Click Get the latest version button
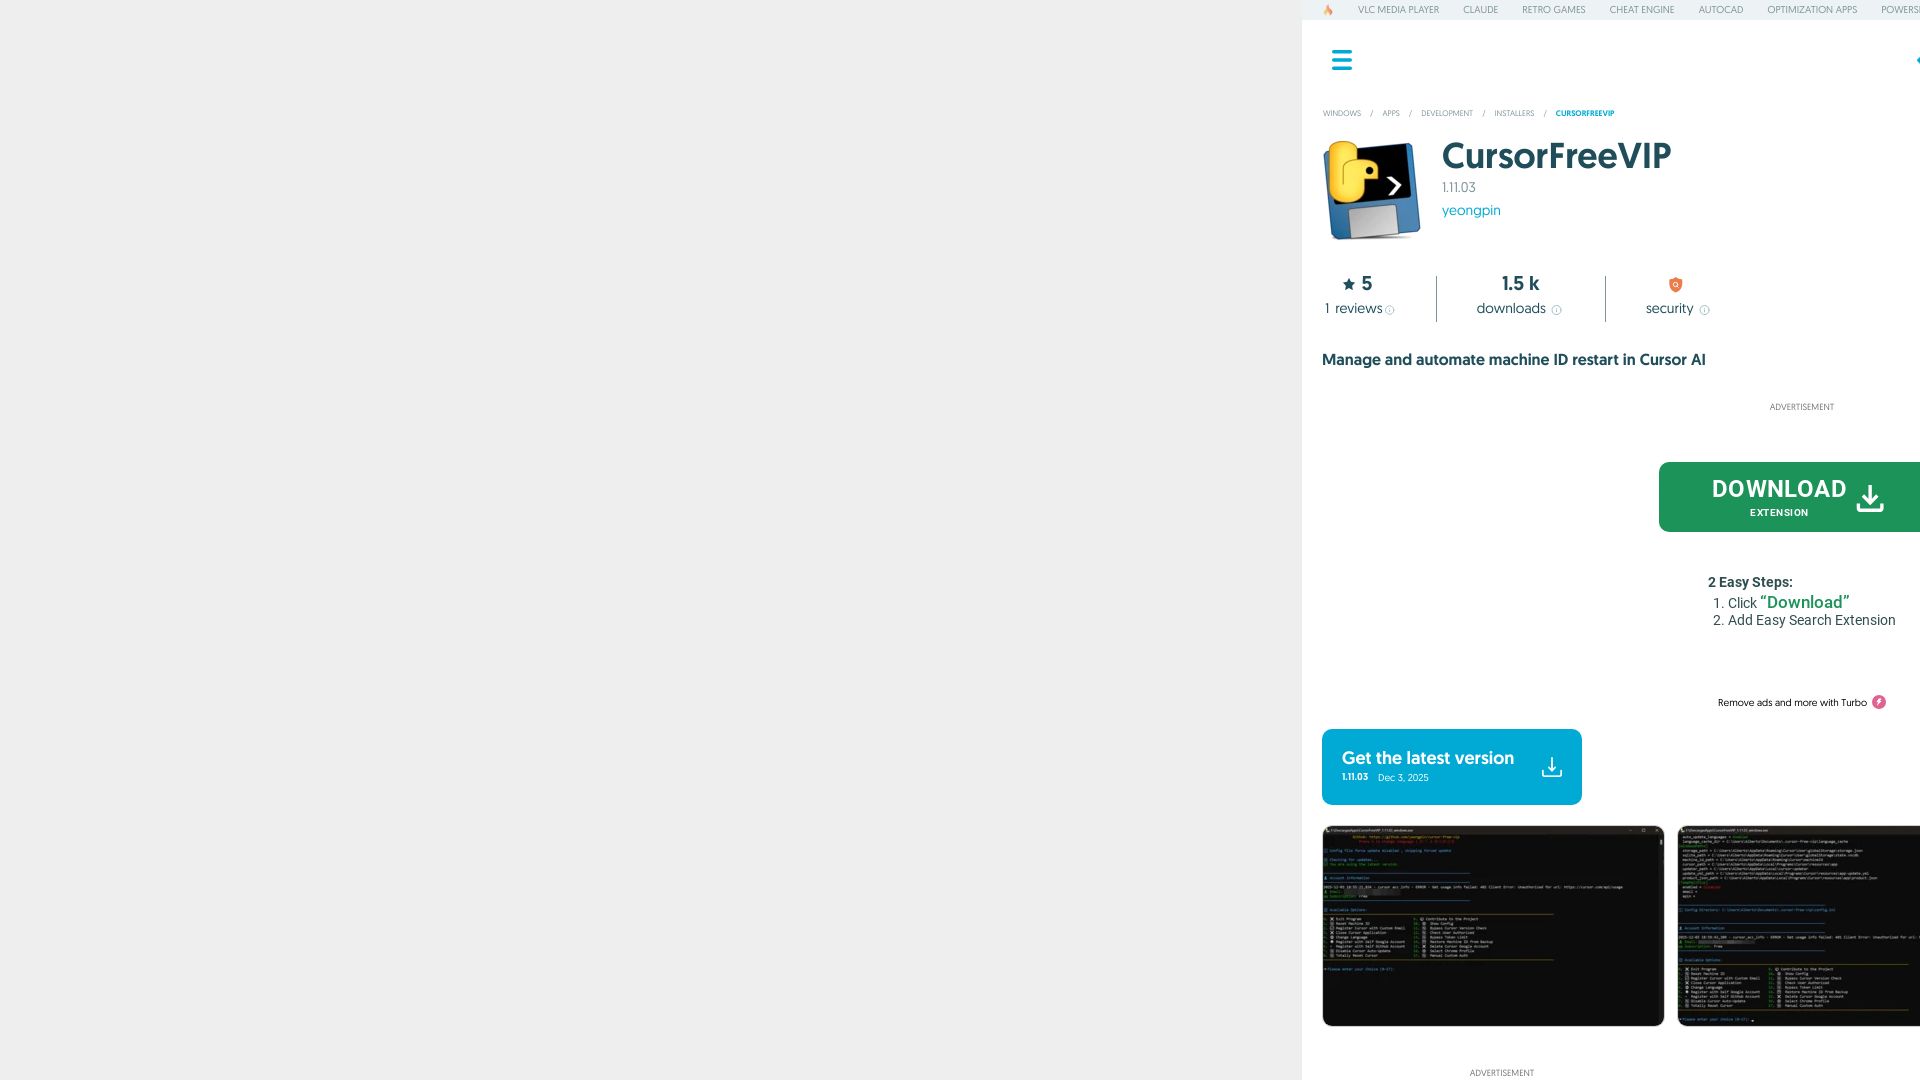The height and width of the screenshot is (1080, 1920). (1452, 767)
